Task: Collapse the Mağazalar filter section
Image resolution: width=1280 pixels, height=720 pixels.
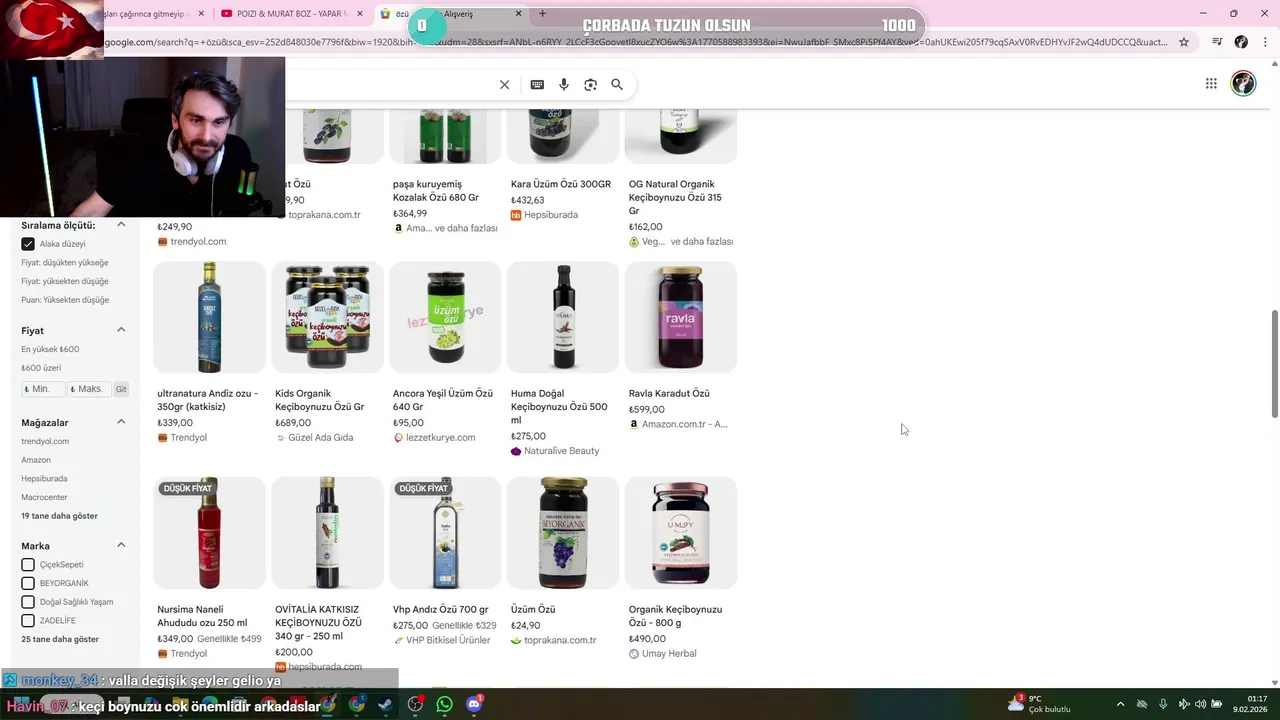Action: [x=121, y=422]
